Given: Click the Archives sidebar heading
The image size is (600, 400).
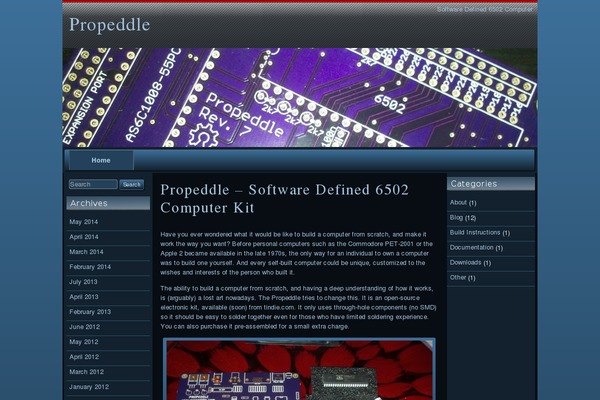Looking at the screenshot, I should [108, 203].
